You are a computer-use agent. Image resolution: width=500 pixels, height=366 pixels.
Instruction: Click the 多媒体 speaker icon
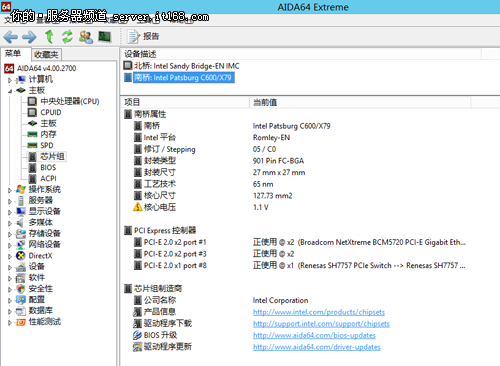21,223
